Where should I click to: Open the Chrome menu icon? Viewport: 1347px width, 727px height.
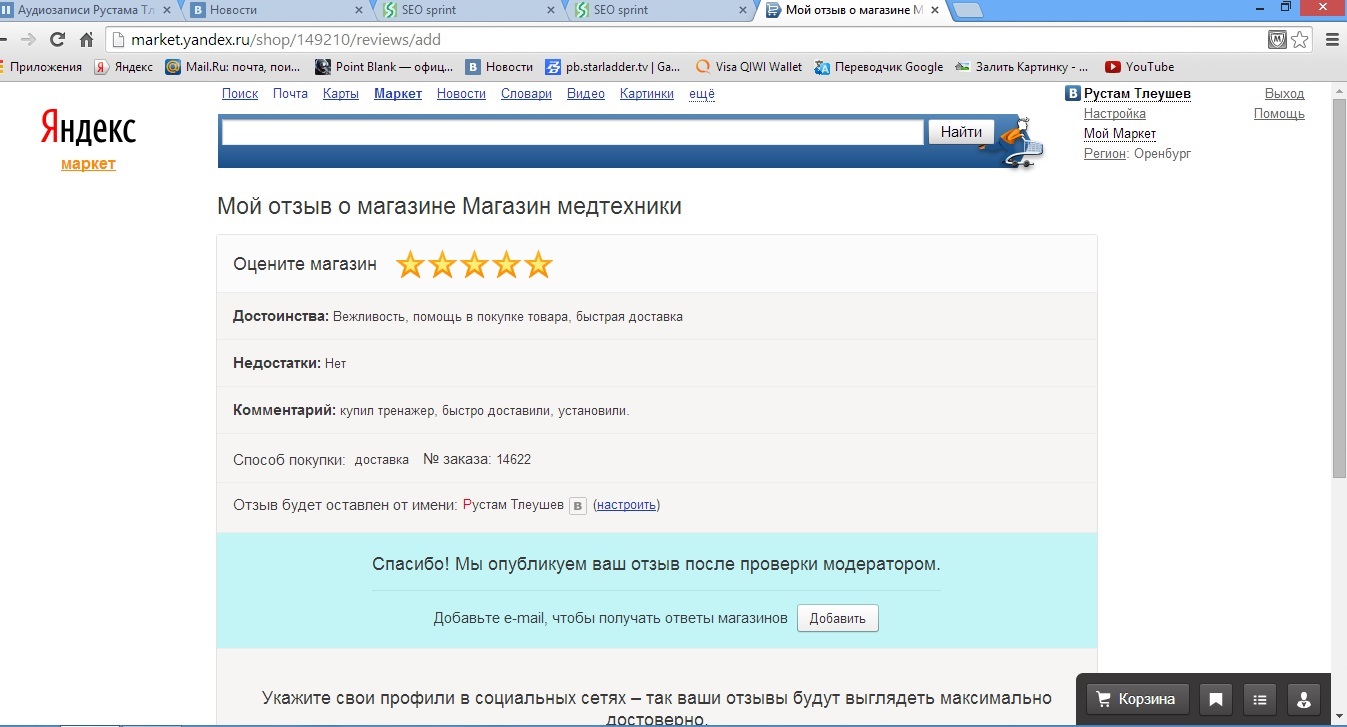(x=1332, y=40)
